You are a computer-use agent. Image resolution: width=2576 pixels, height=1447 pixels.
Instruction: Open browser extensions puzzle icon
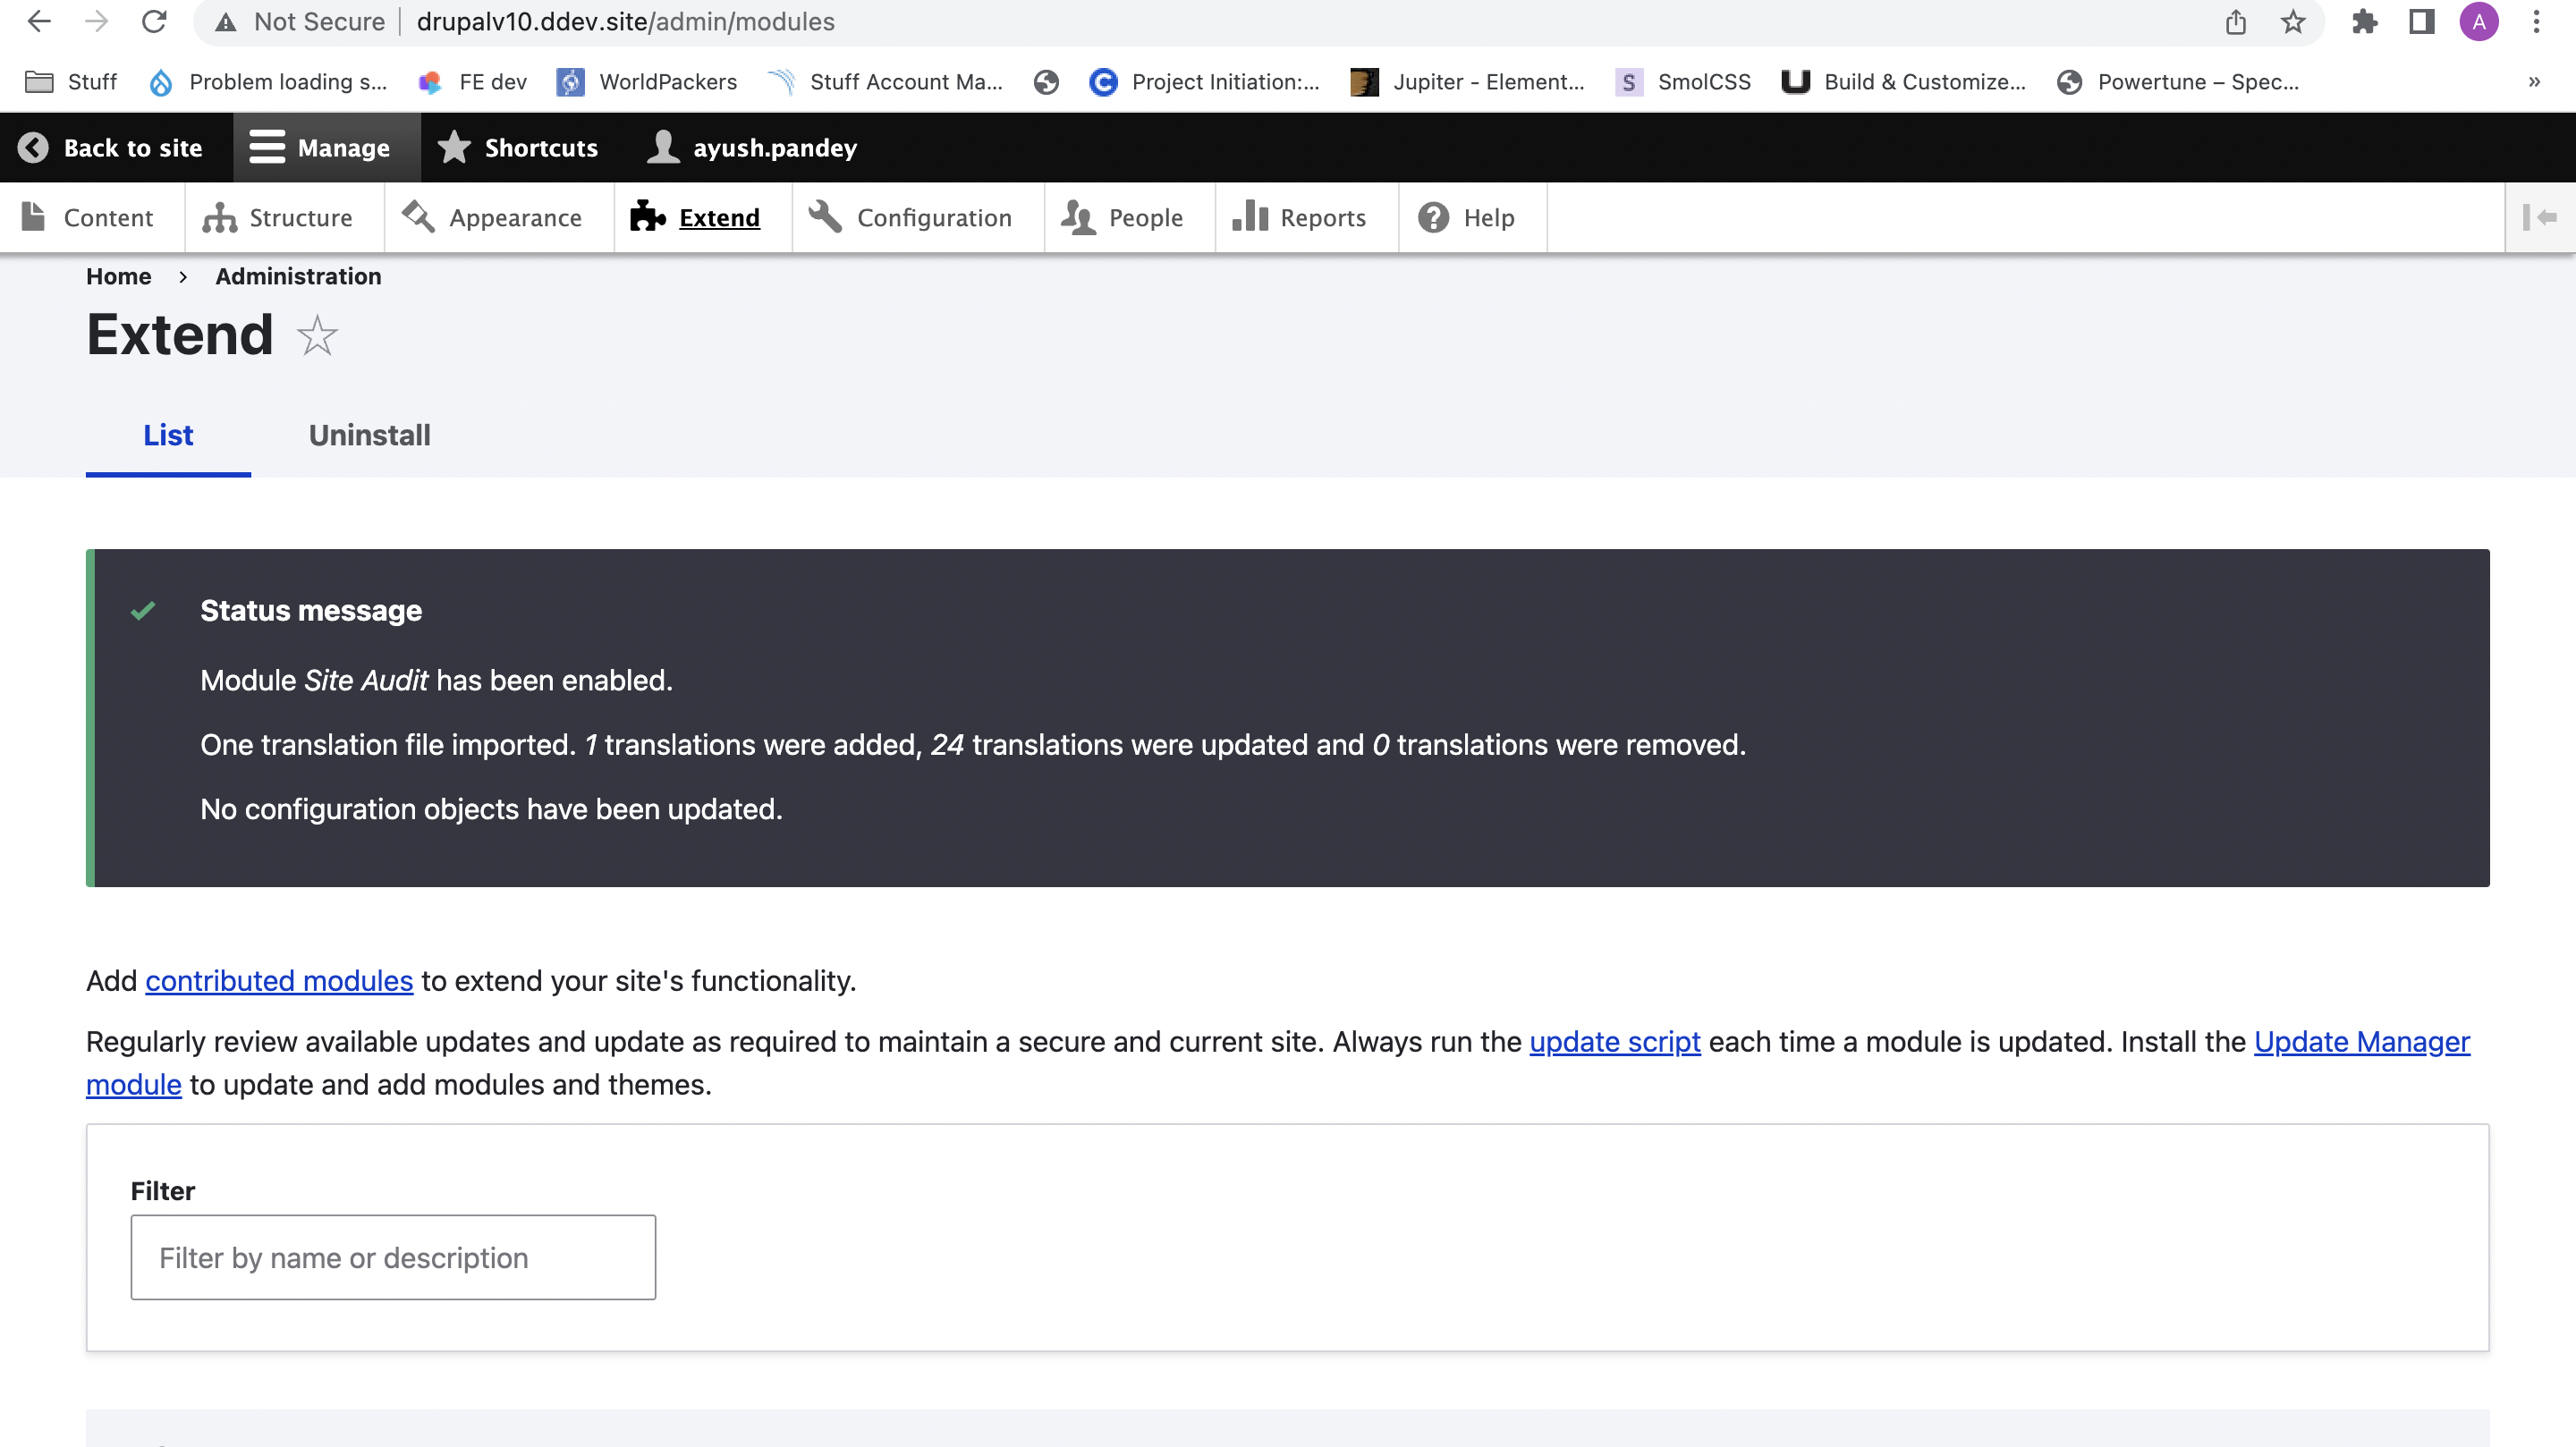pos(2365,22)
